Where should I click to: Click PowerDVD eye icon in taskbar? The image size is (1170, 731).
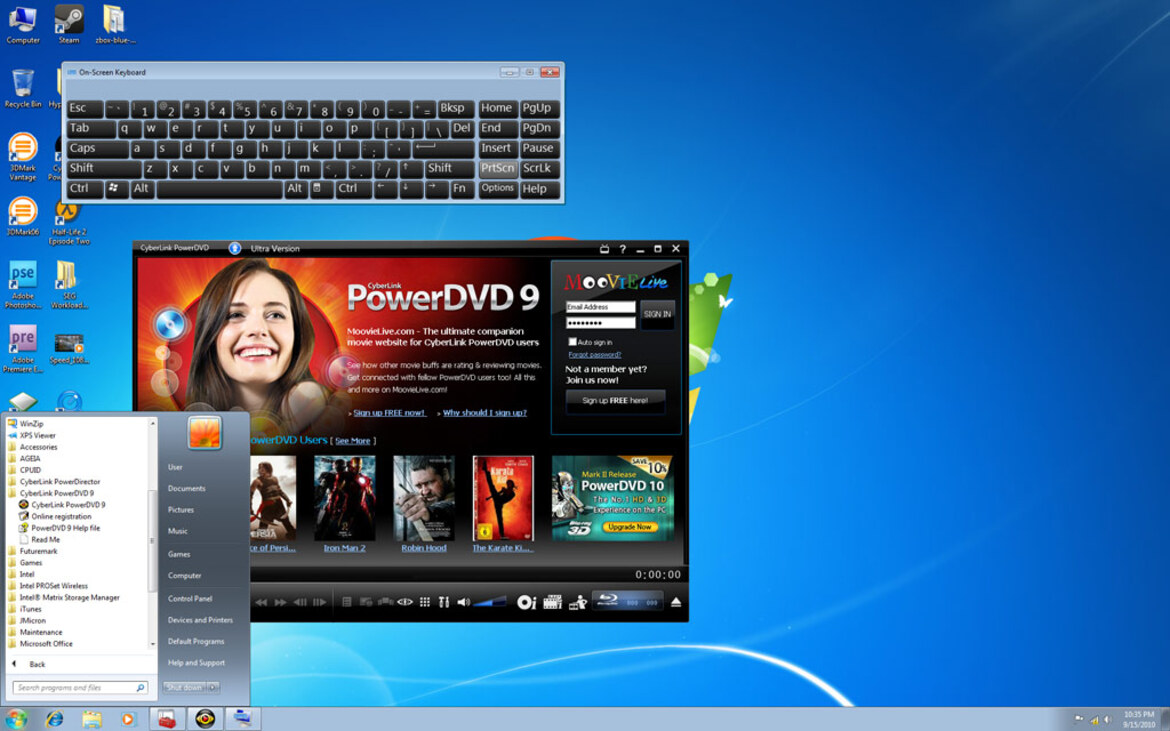point(204,719)
